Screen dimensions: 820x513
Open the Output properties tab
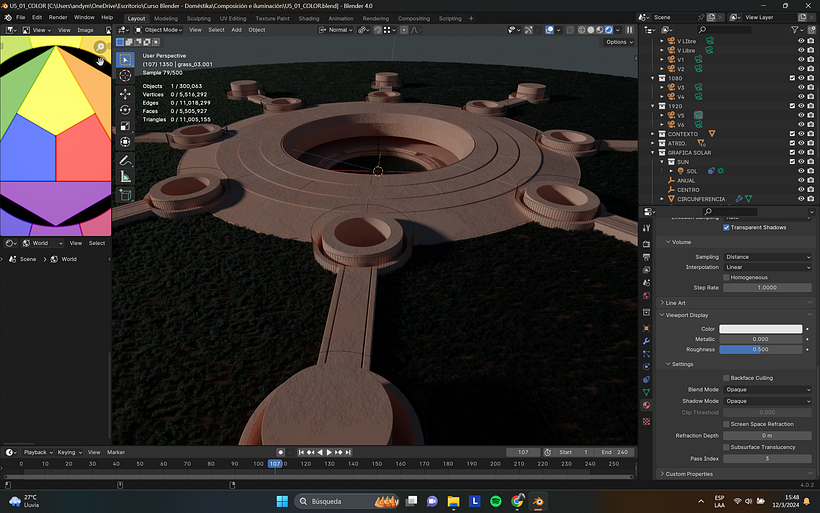[x=646, y=257]
